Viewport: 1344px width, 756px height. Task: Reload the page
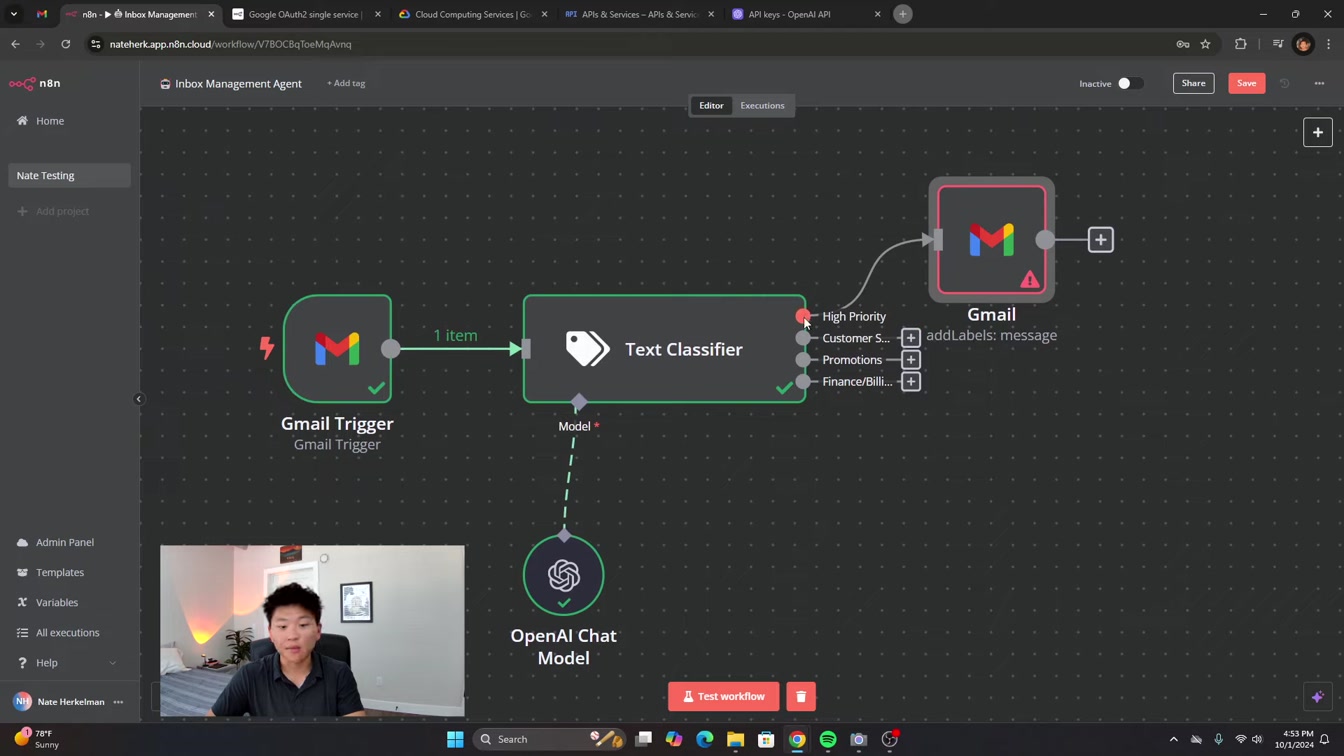coord(66,44)
